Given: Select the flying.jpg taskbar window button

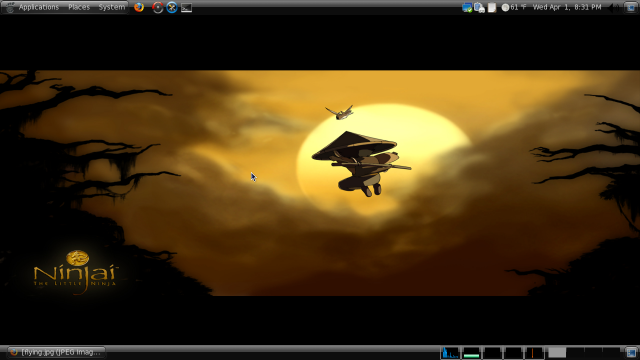Looking at the screenshot, I should [x=57, y=352].
